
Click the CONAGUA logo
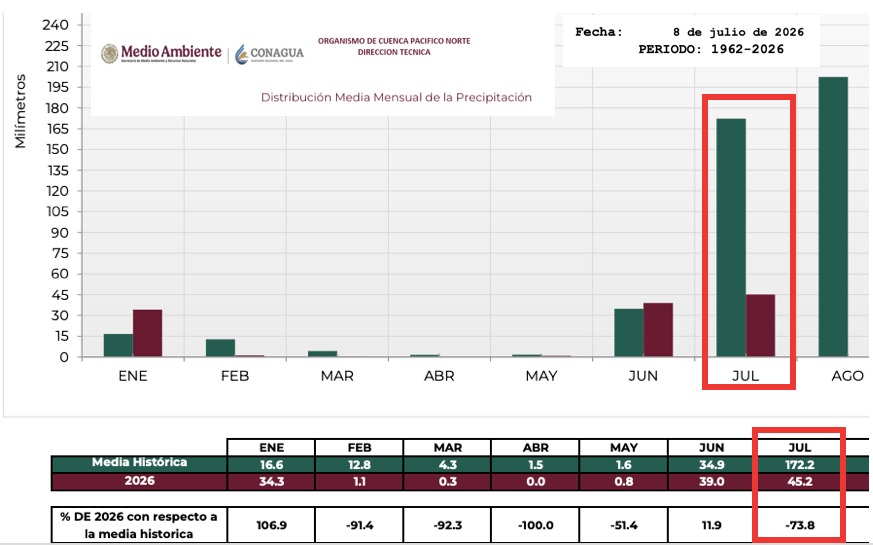[269, 54]
